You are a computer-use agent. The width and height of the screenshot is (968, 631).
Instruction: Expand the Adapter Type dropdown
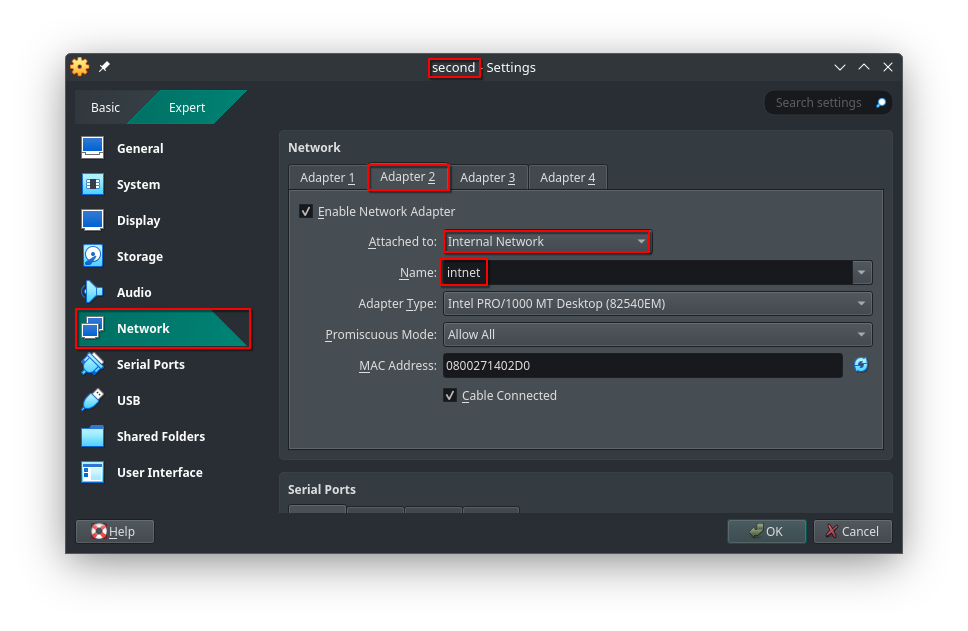tap(657, 304)
